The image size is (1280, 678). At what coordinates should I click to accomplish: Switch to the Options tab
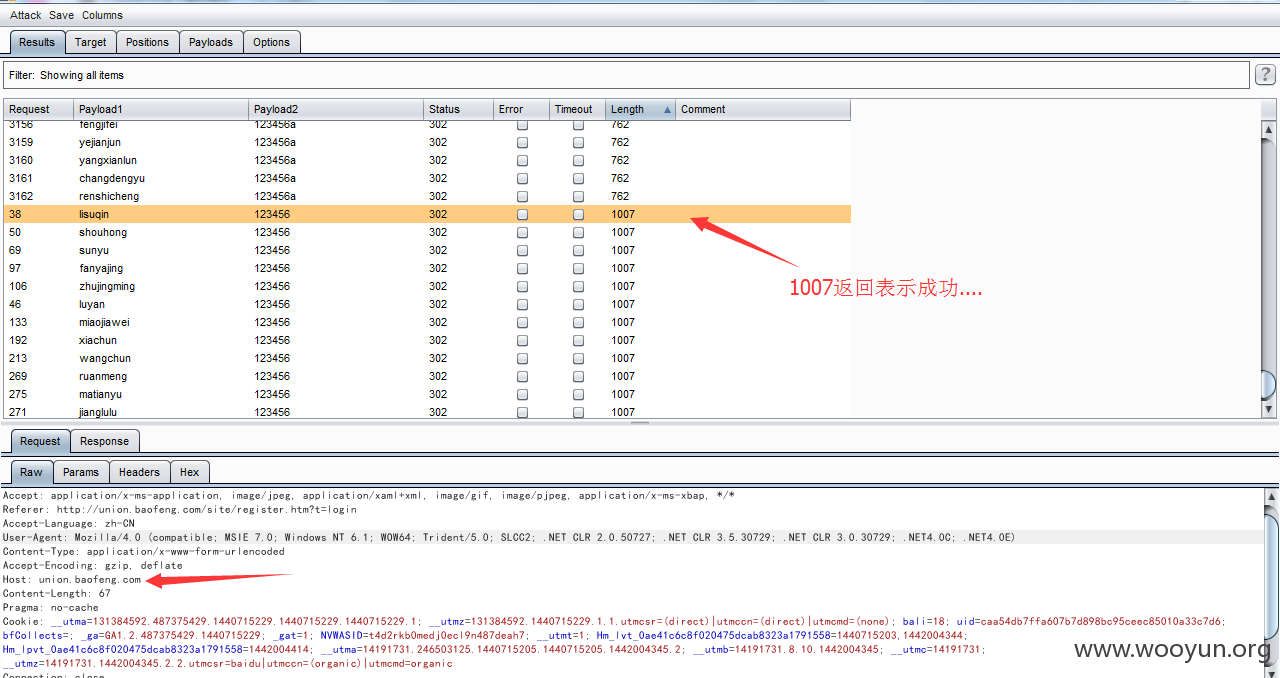[x=271, y=42]
